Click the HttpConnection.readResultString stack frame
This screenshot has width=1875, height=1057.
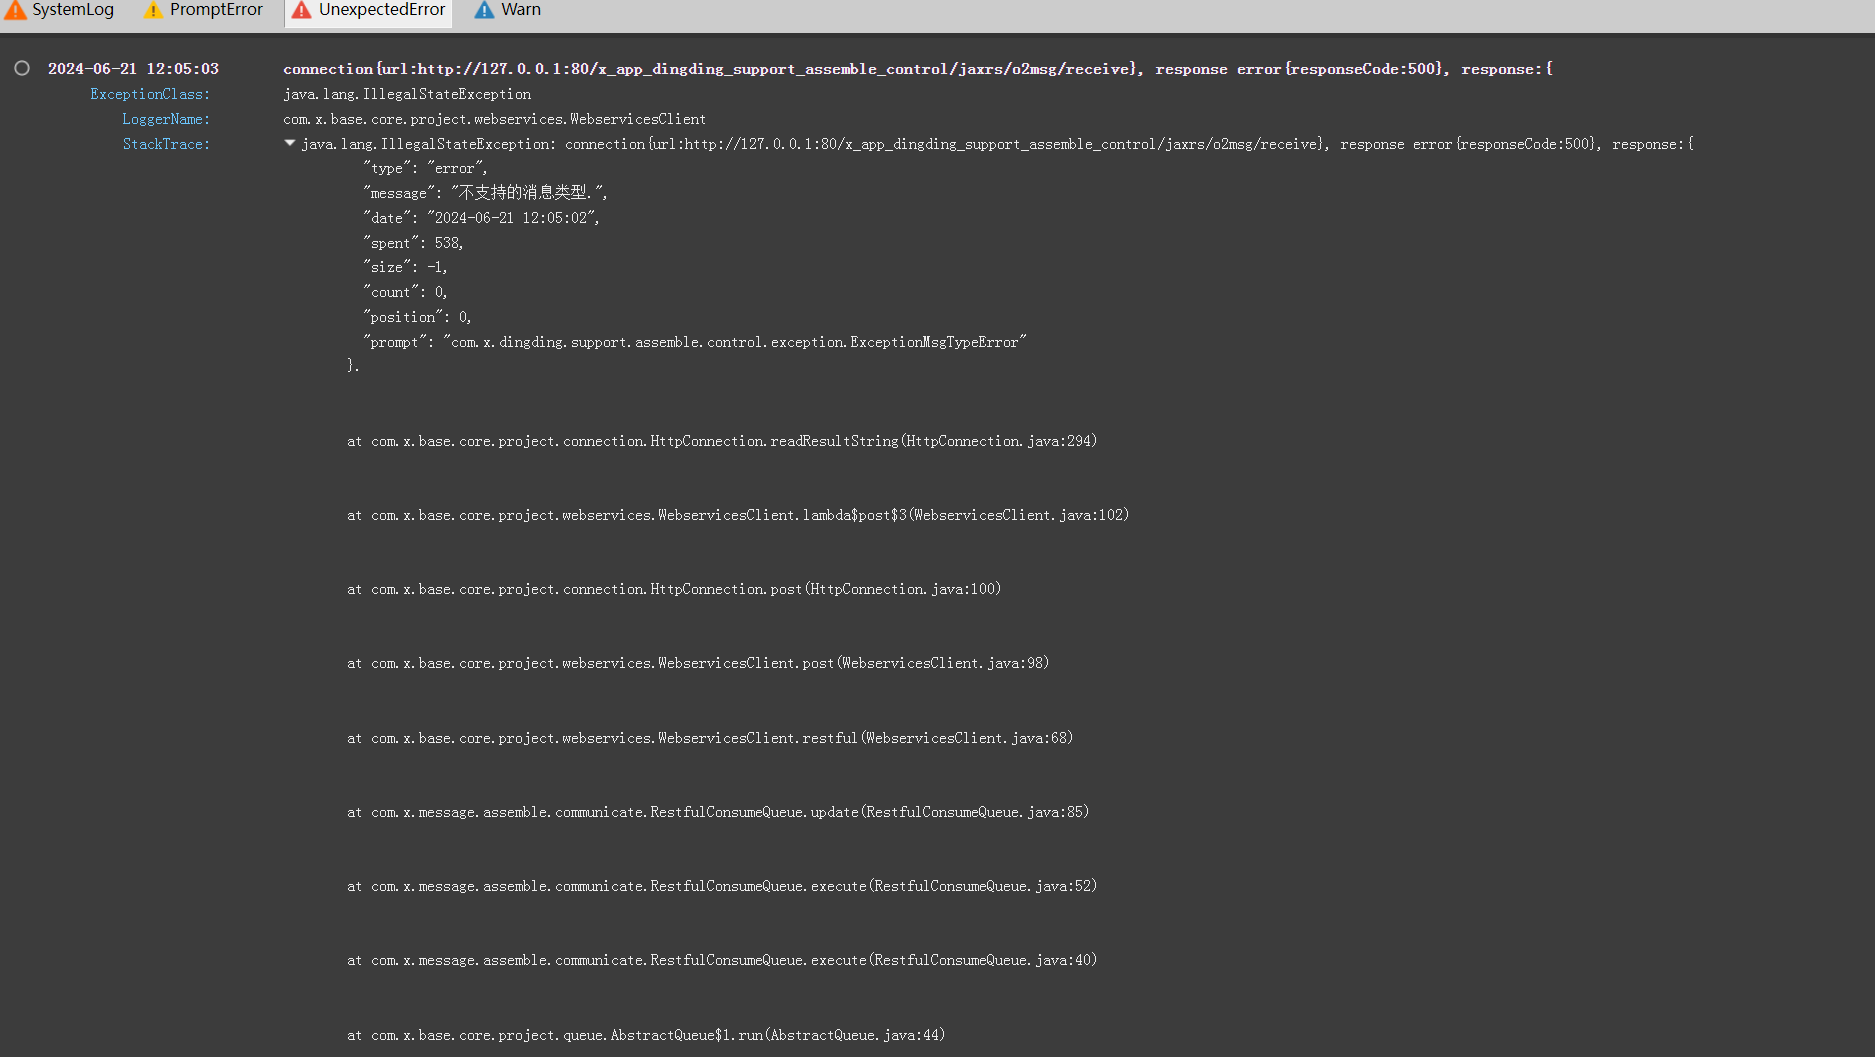tap(722, 441)
